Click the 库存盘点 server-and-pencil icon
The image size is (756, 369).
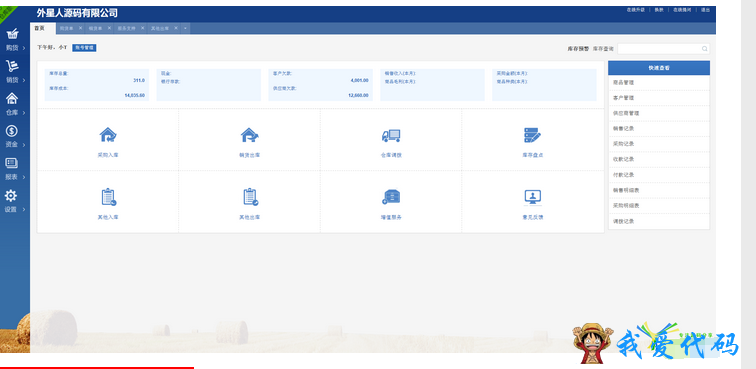(x=532, y=135)
